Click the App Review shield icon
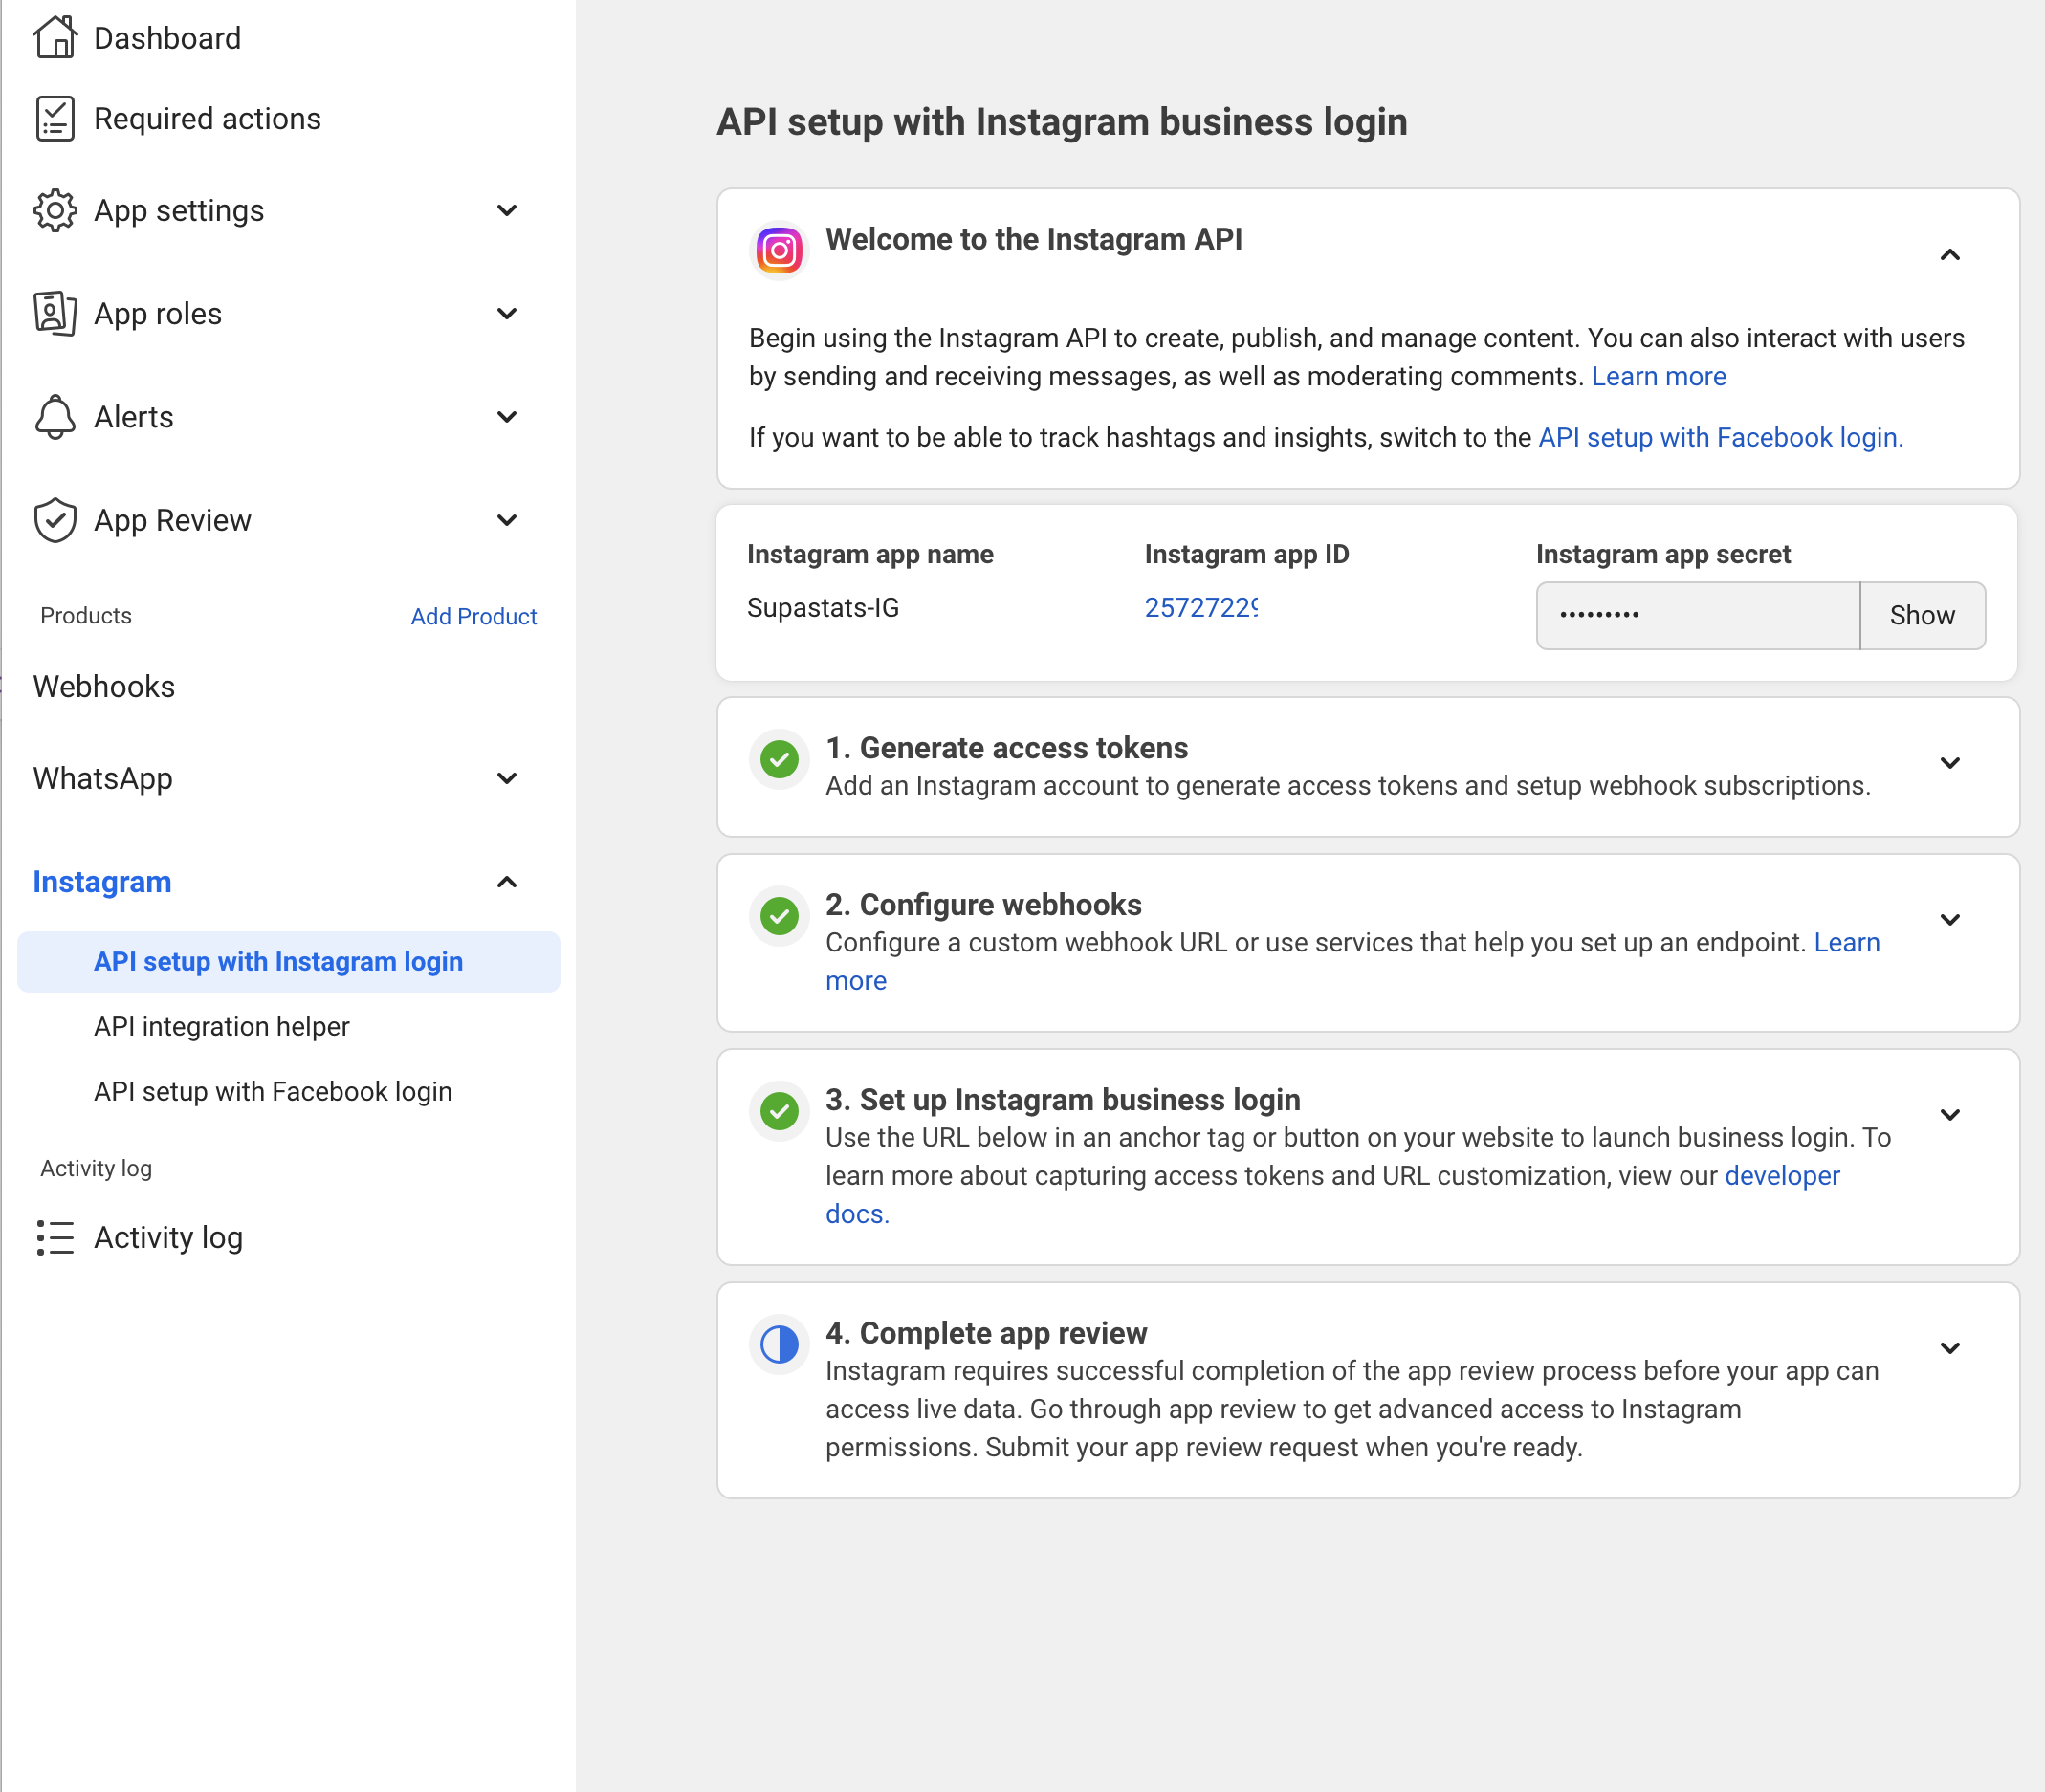 (55, 520)
